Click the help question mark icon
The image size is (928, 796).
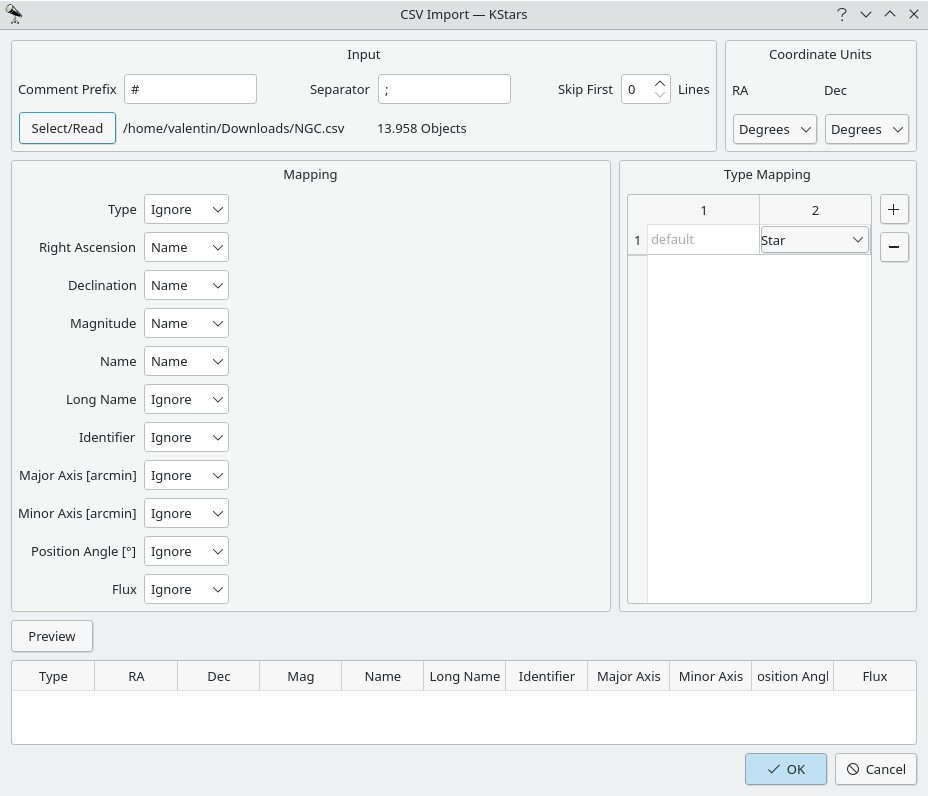click(x=842, y=14)
